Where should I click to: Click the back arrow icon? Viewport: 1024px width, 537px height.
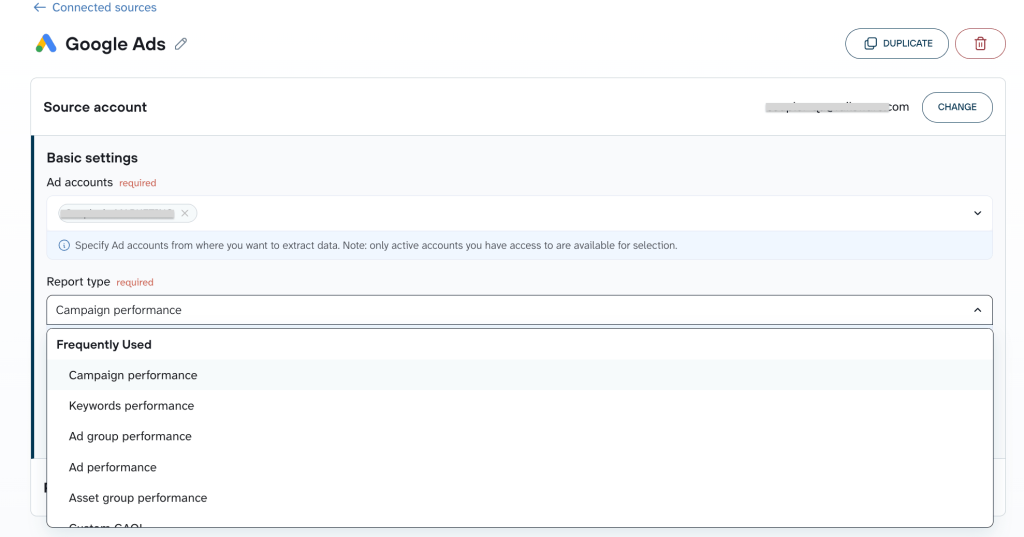pyautogui.click(x=40, y=8)
